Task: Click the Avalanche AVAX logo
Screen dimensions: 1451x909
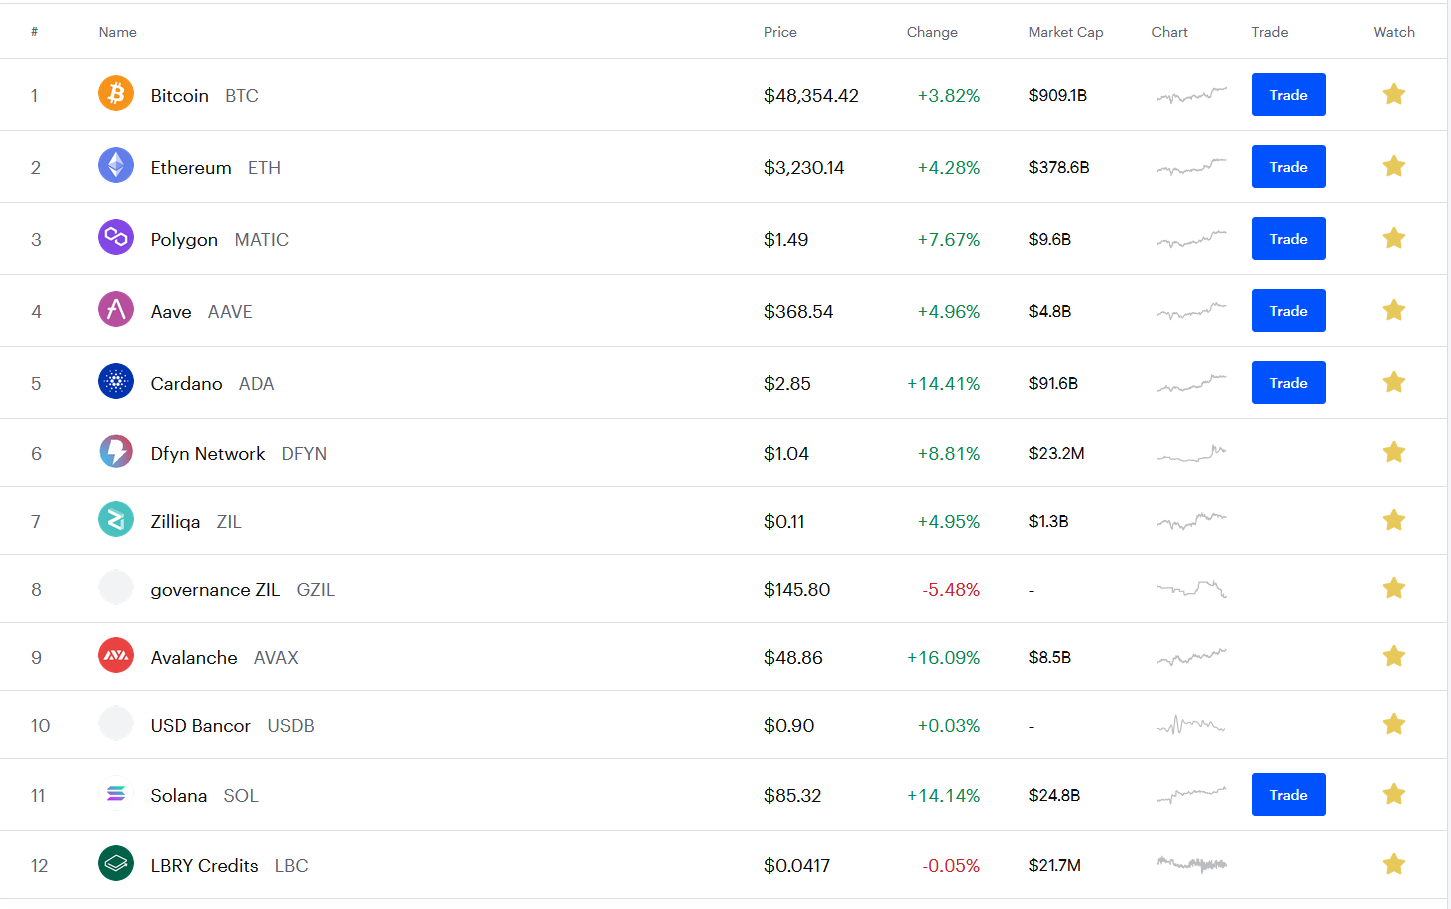Action: point(116,655)
